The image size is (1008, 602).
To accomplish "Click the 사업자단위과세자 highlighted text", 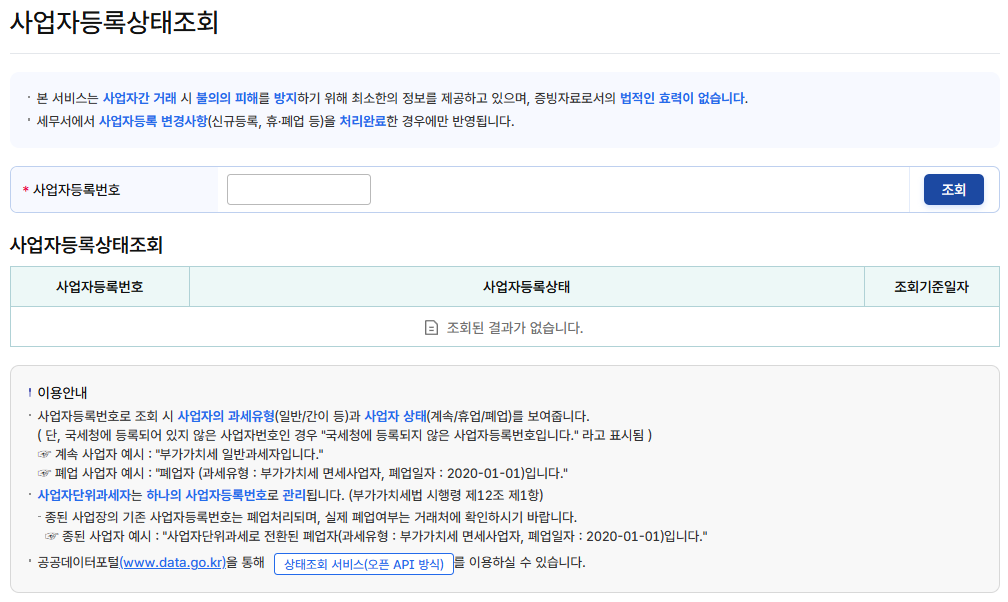I will (x=84, y=495).
